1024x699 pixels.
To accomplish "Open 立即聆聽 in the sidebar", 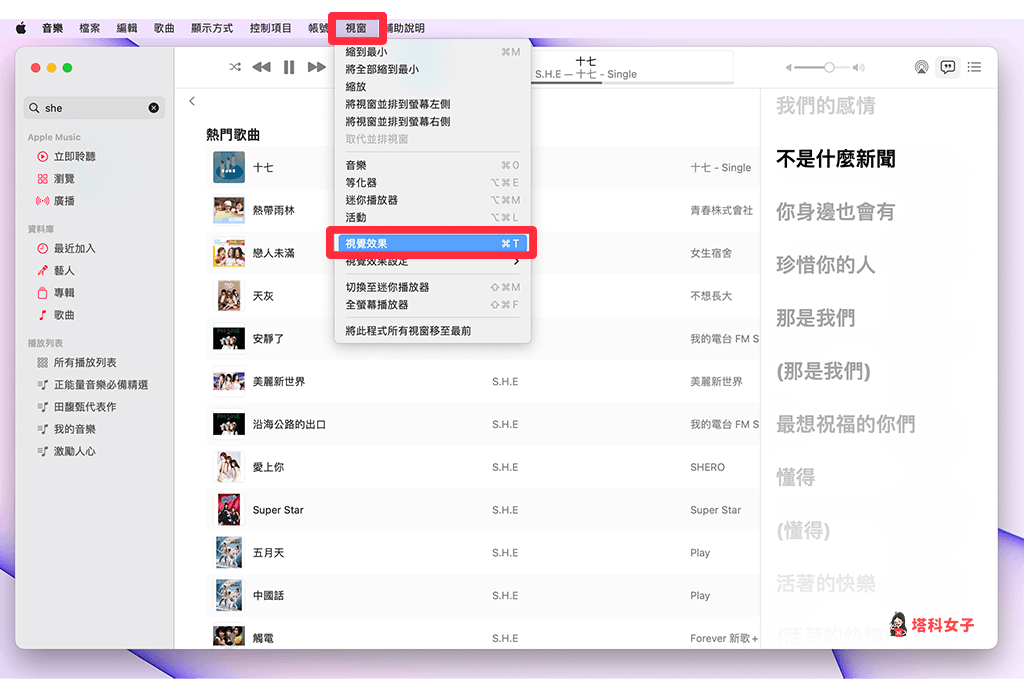I will pos(74,156).
